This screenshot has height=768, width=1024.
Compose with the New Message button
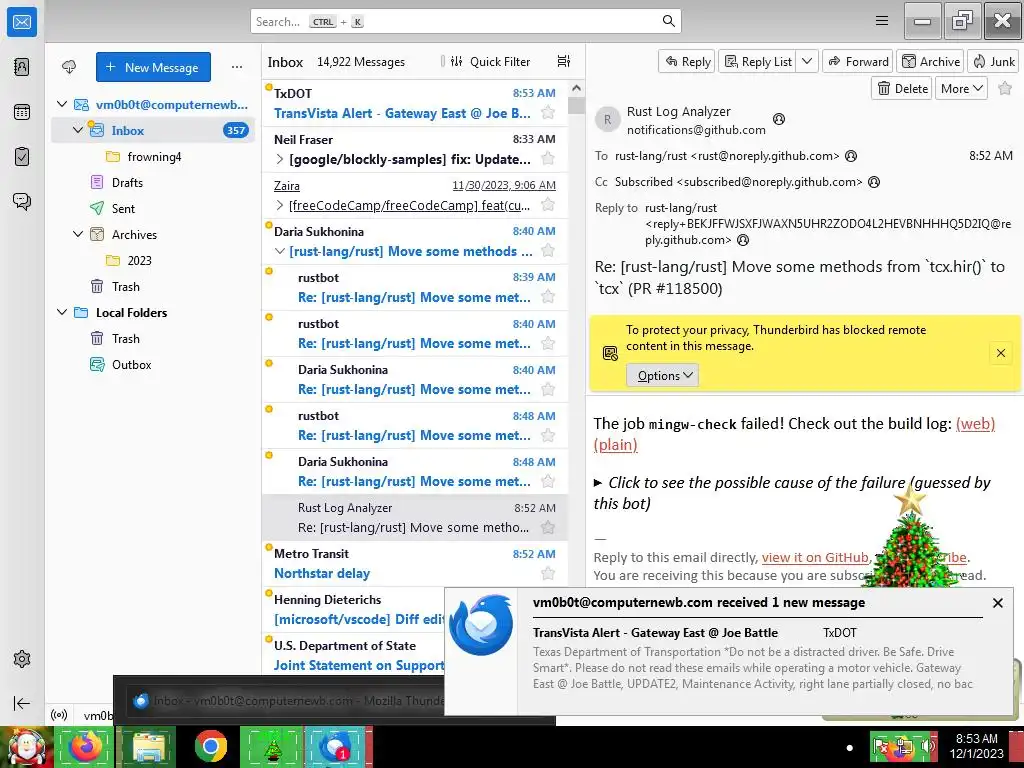coord(153,67)
